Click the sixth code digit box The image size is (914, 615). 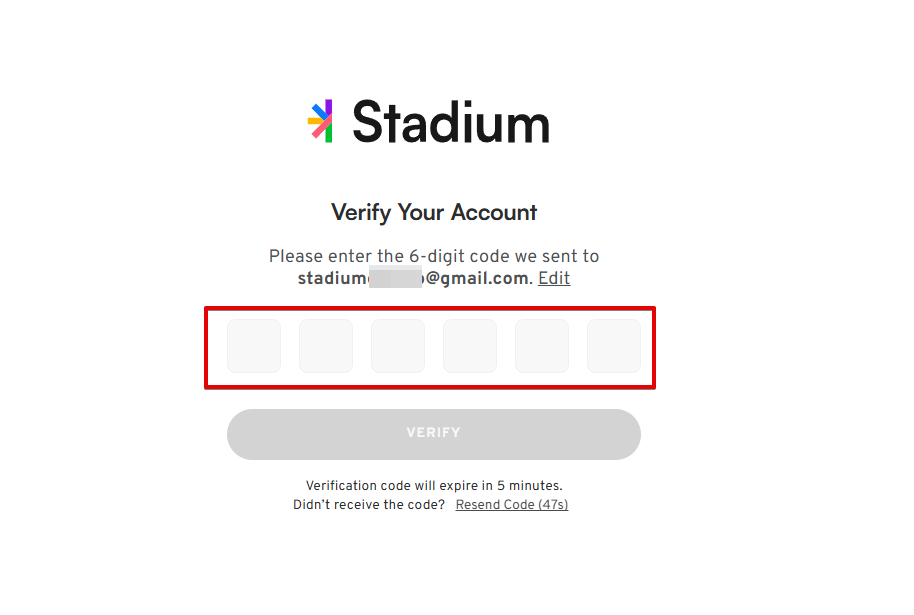coord(614,346)
